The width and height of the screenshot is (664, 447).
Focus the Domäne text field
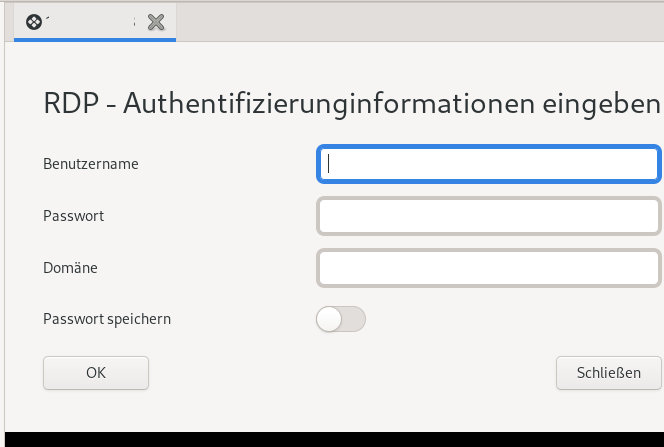click(488, 268)
